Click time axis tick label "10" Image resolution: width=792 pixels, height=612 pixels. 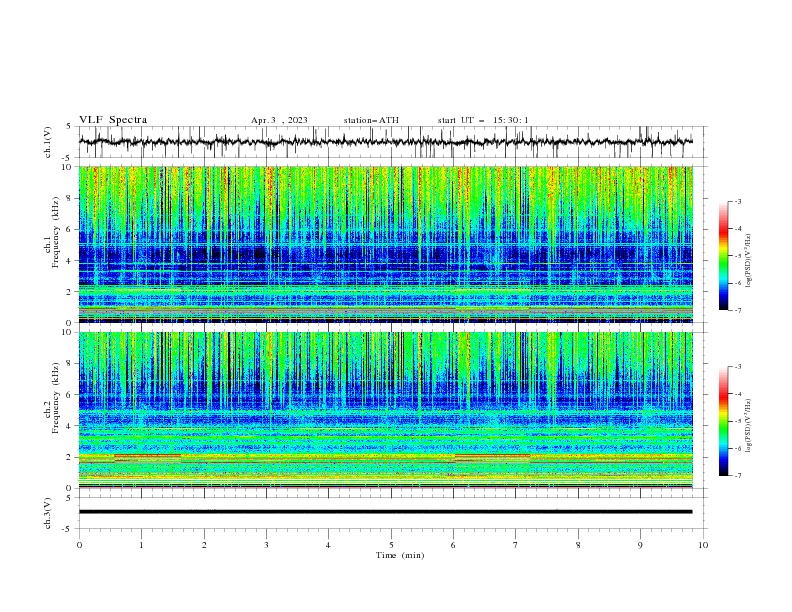tap(703, 545)
